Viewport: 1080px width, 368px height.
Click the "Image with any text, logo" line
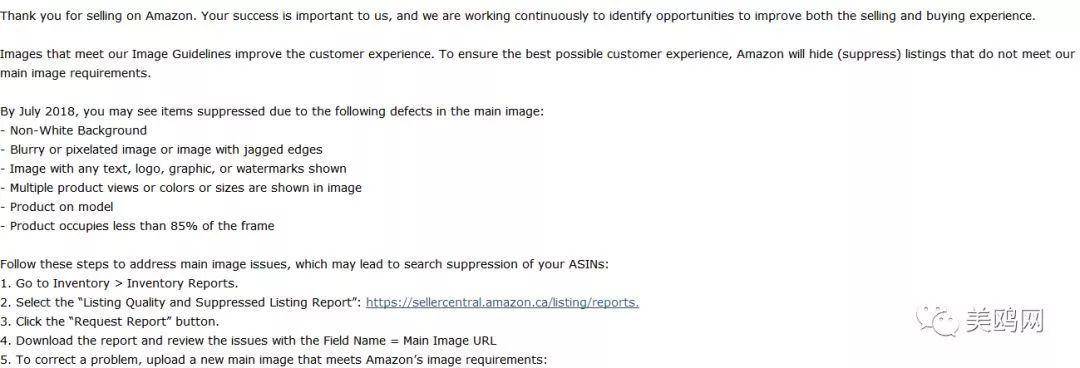coord(174,168)
